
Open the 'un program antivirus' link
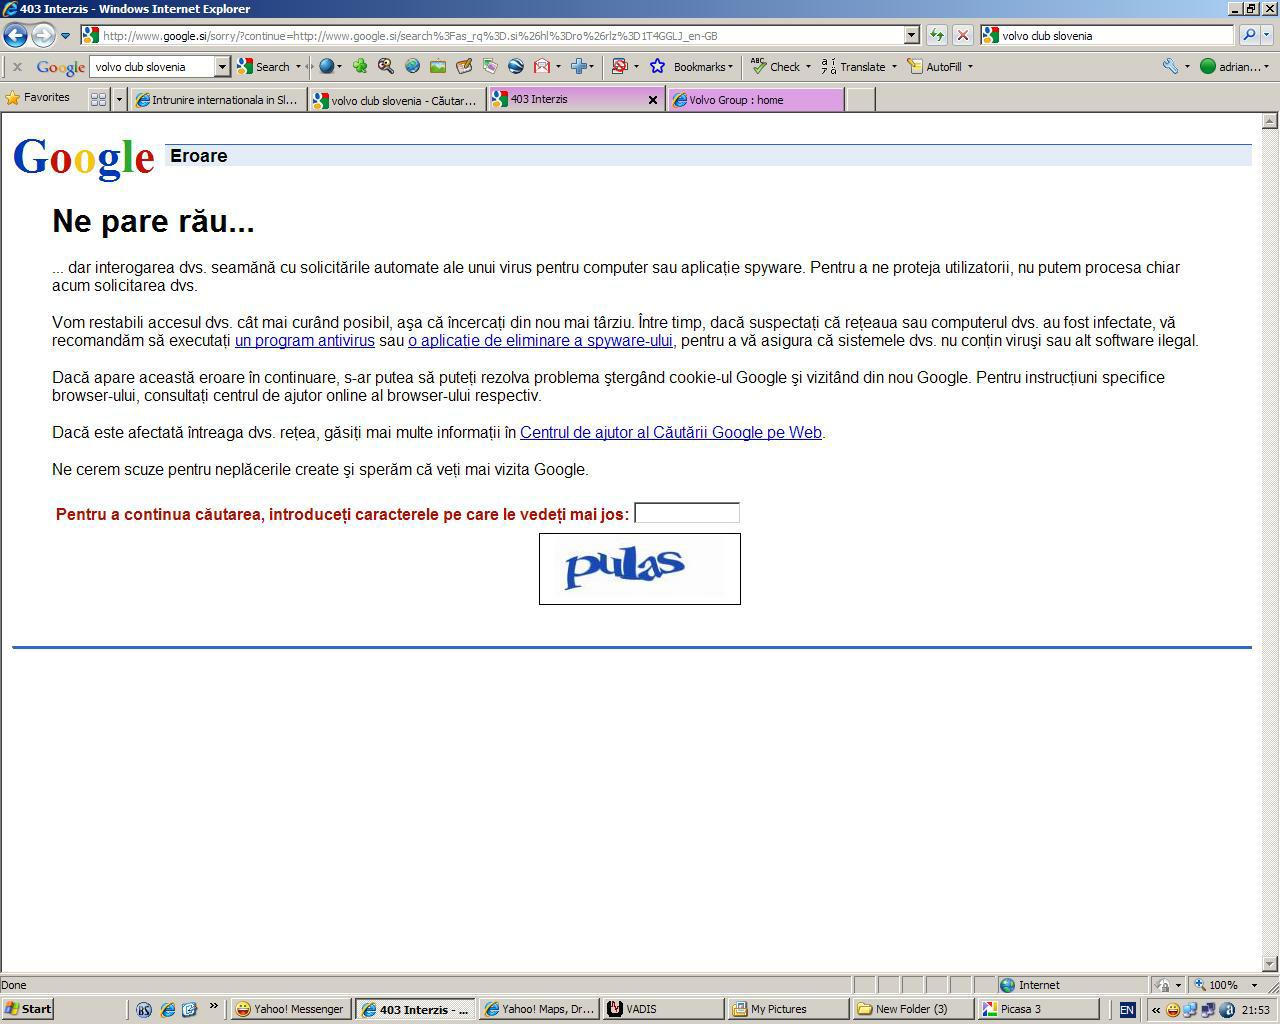(305, 341)
